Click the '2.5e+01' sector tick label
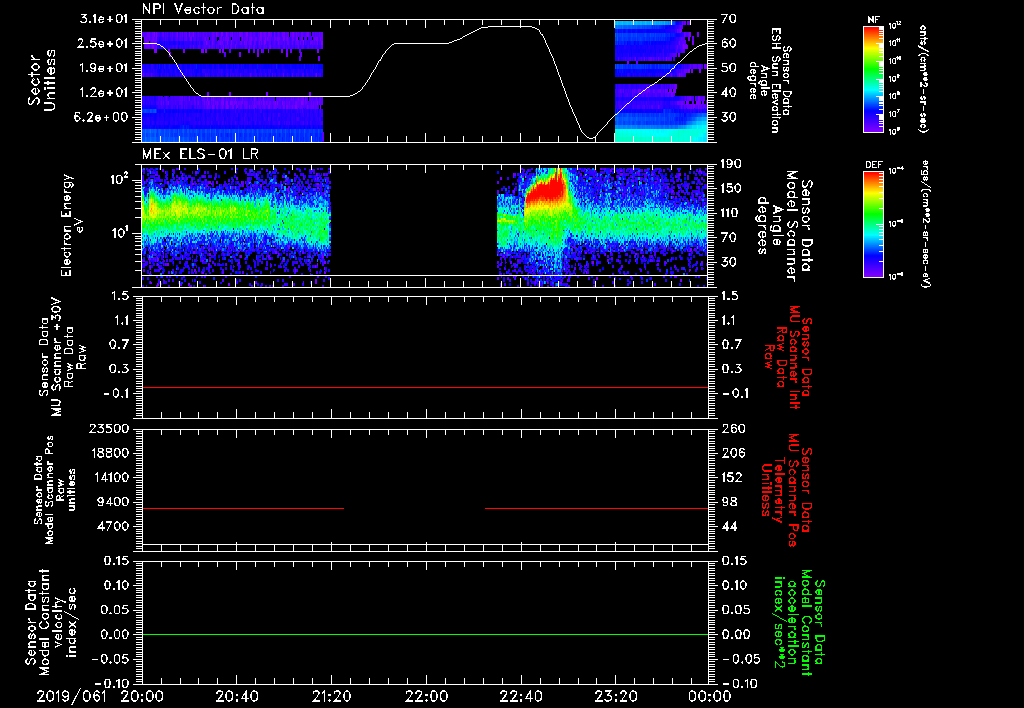 coord(104,44)
